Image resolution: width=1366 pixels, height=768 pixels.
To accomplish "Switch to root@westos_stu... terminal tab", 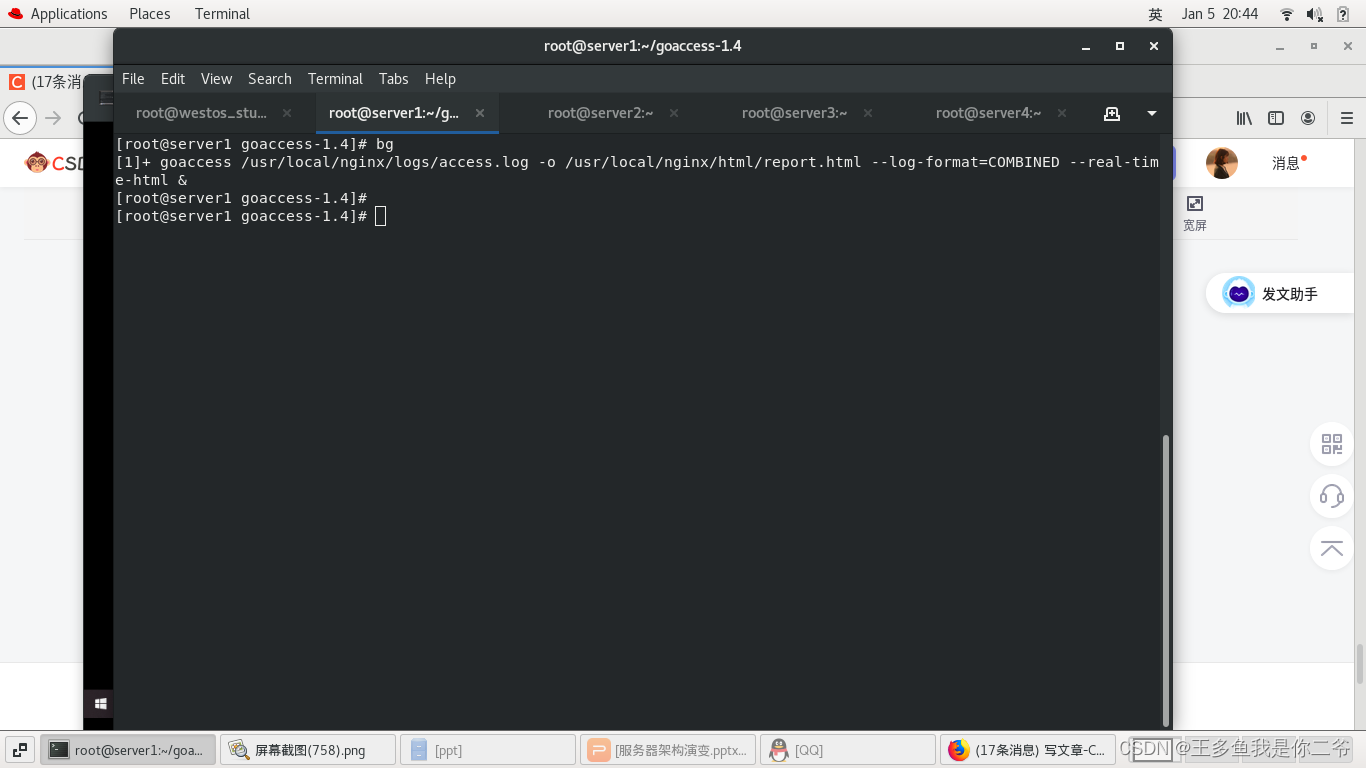I will tap(201, 113).
